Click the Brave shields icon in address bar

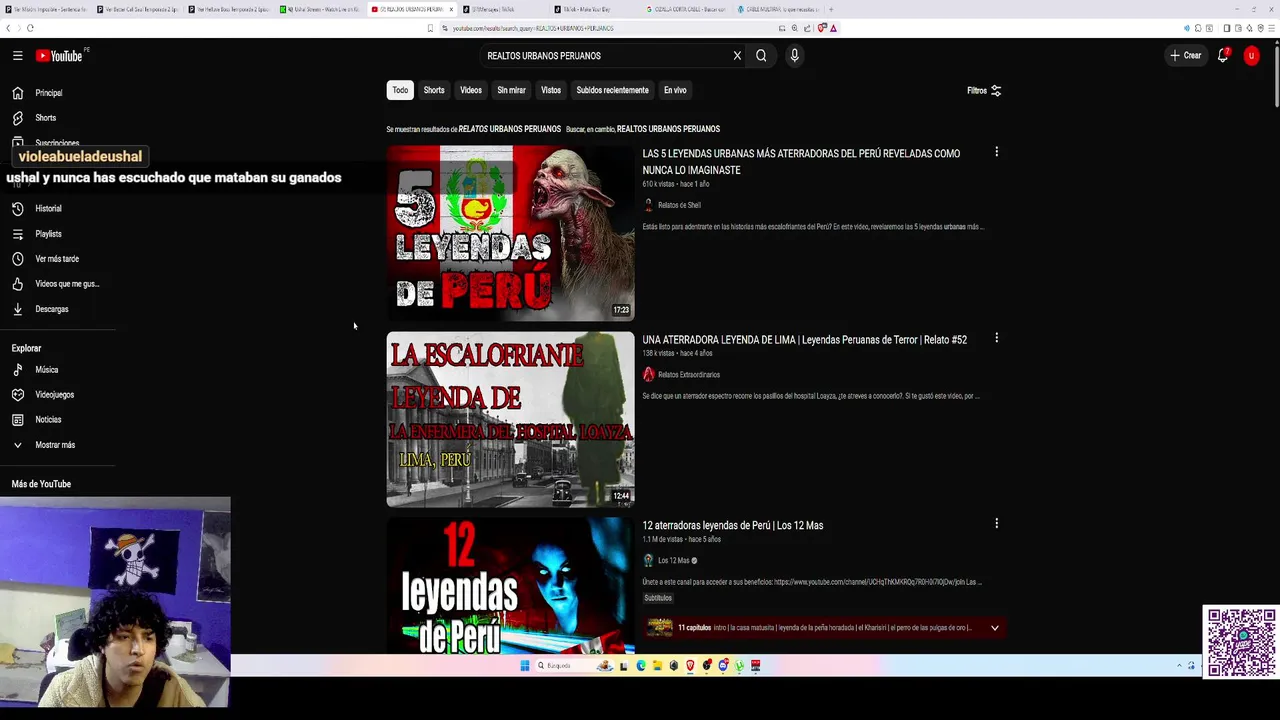(x=822, y=28)
